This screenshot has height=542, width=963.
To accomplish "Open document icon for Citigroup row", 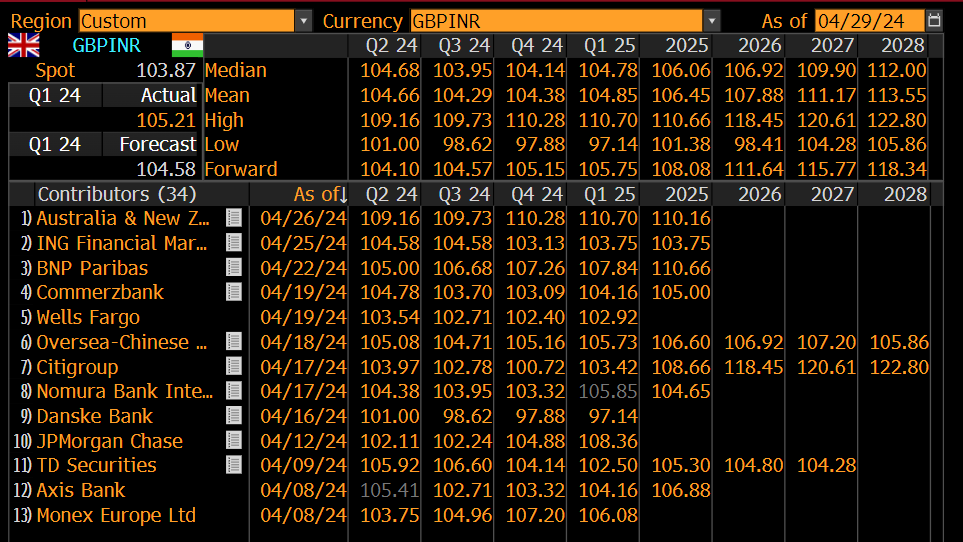I will (x=233, y=366).
